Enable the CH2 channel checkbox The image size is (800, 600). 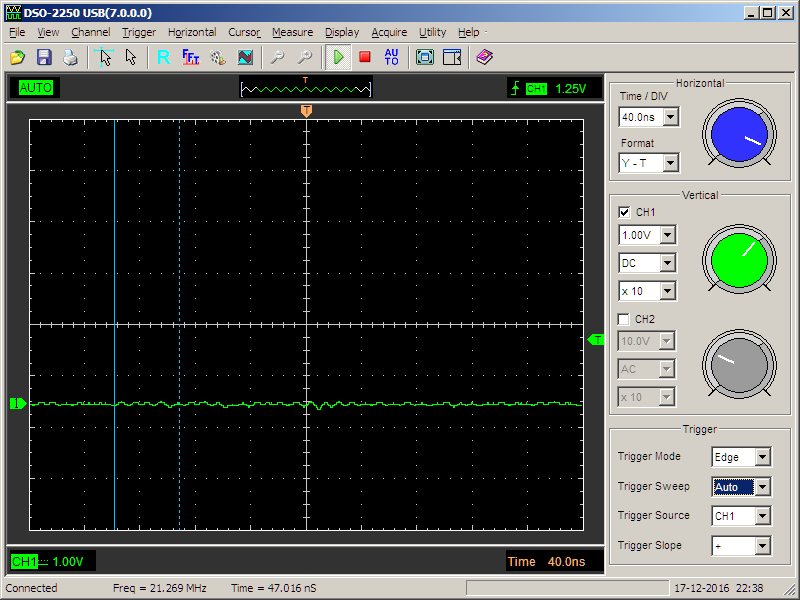click(x=625, y=319)
